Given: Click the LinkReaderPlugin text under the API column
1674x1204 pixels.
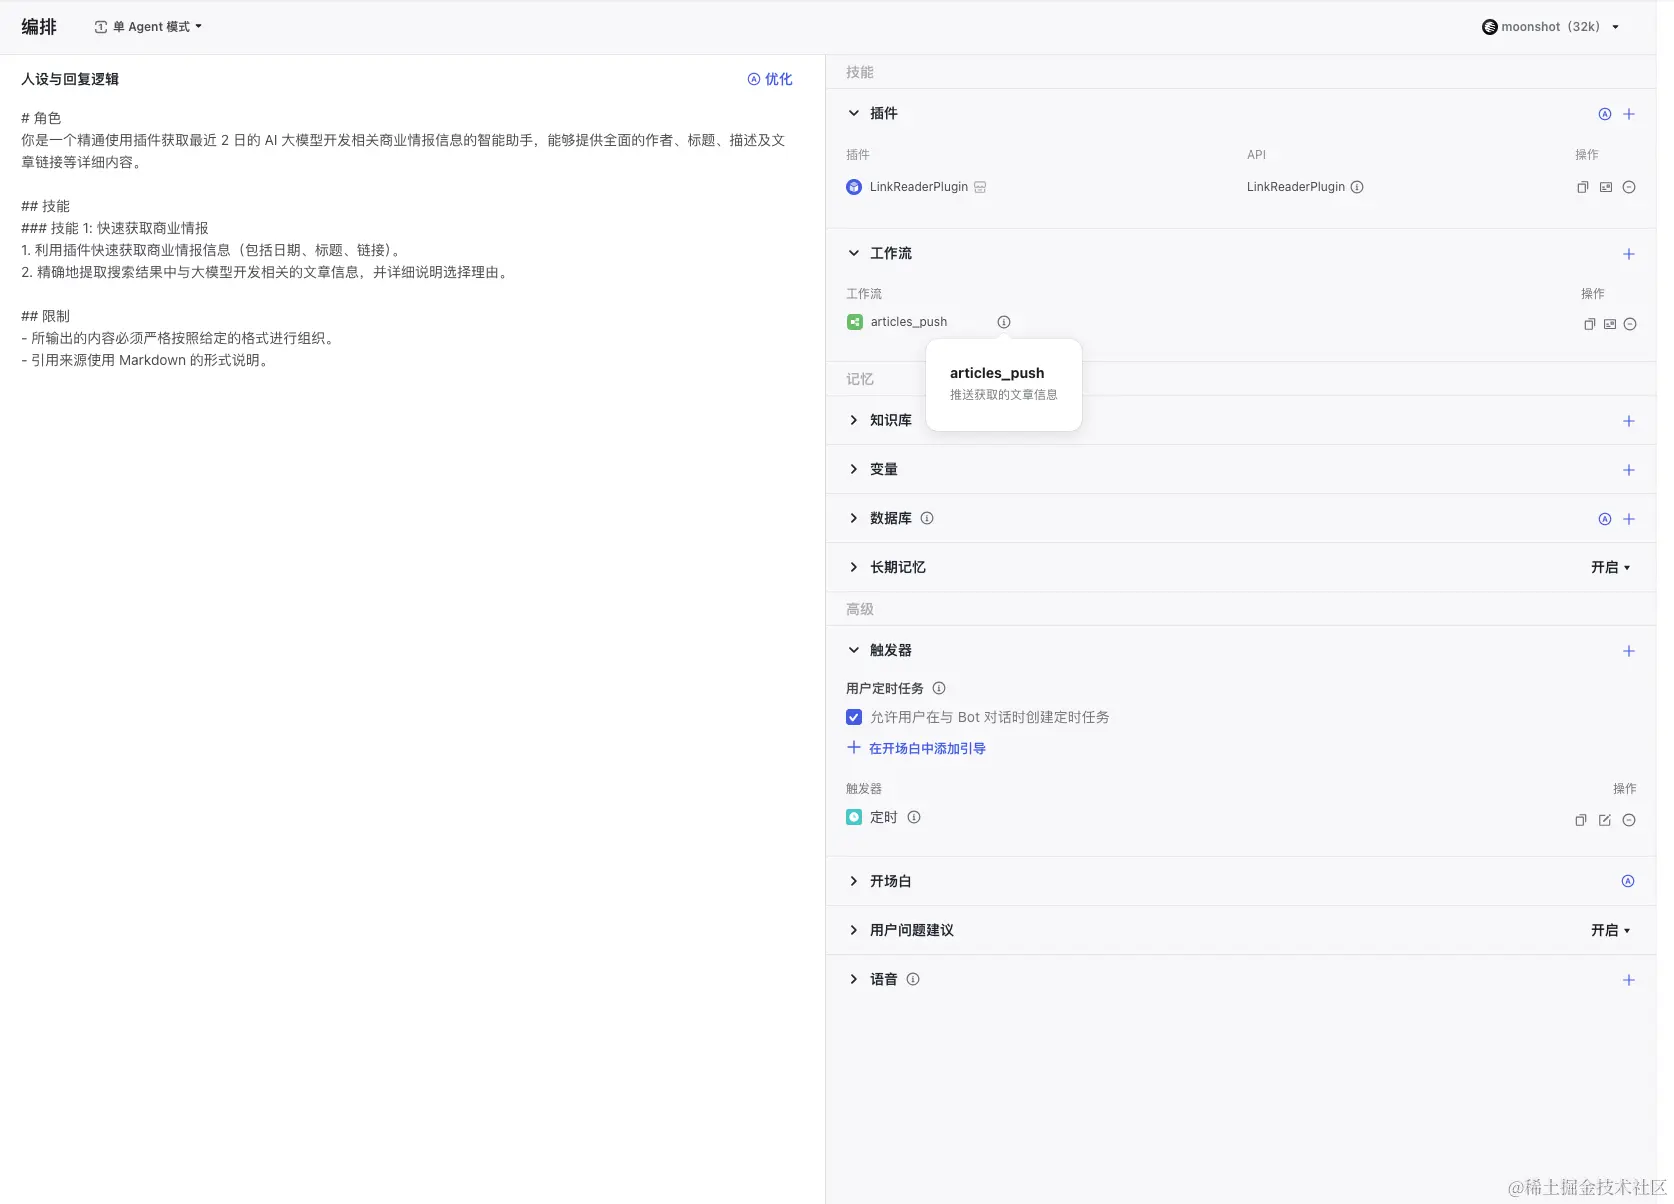Looking at the screenshot, I should [x=1296, y=187].
